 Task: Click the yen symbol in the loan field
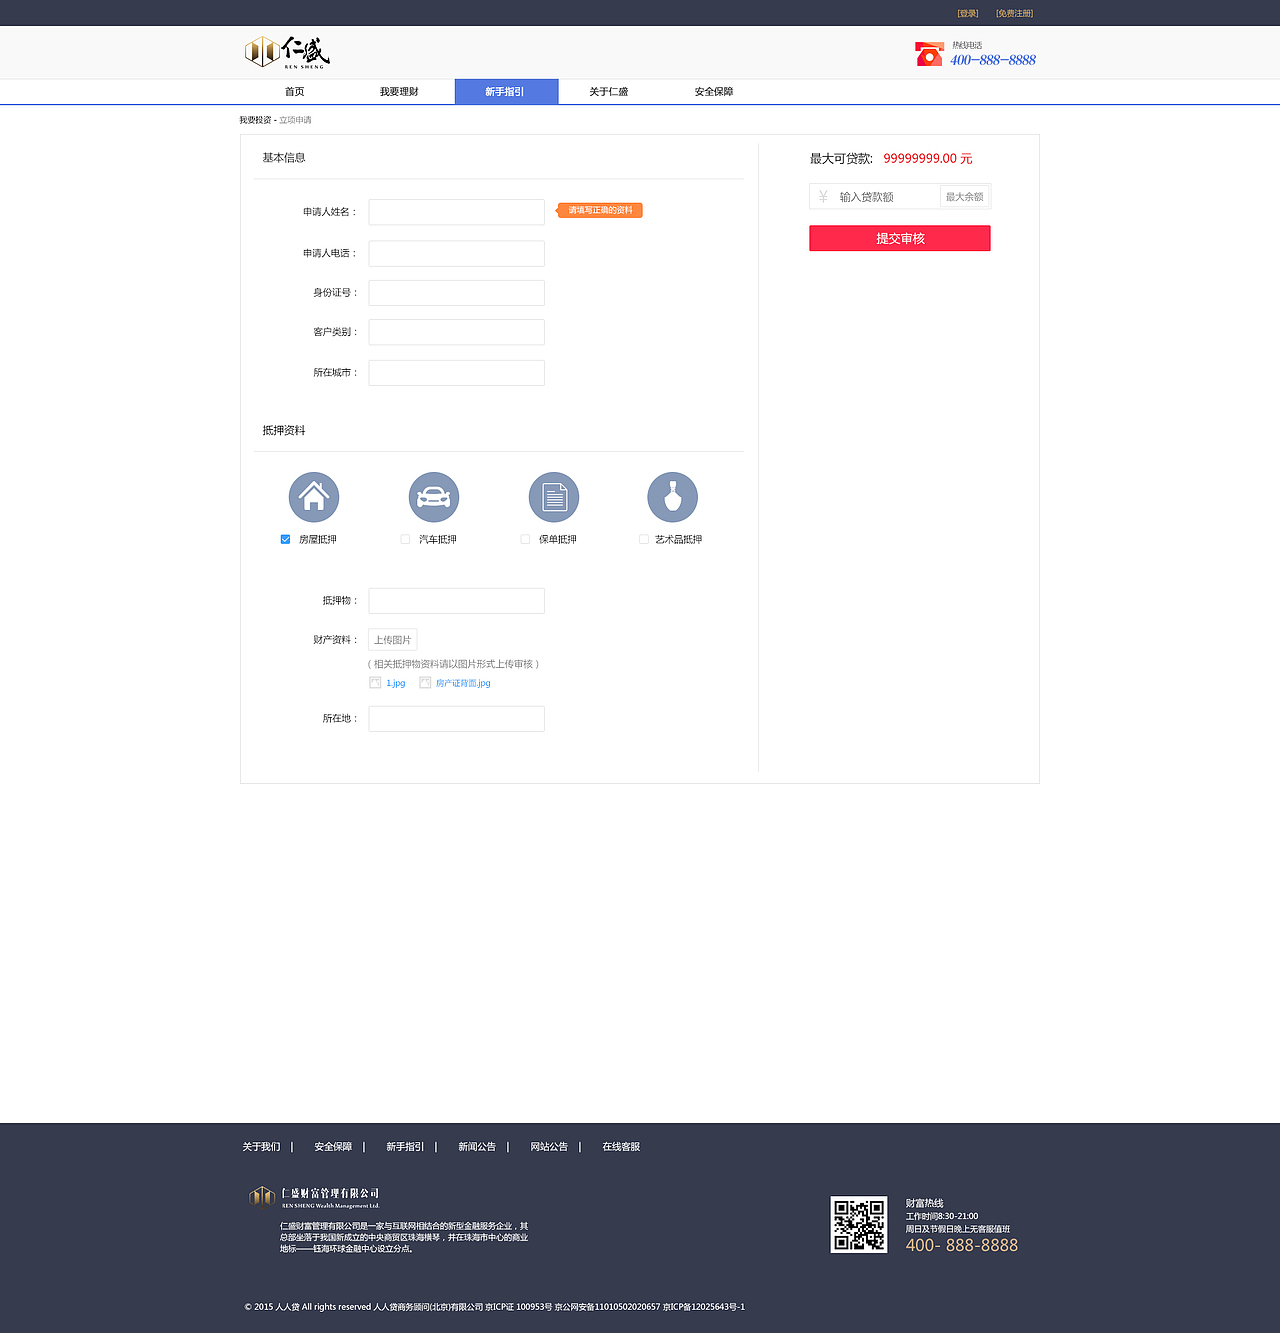point(823,197)
